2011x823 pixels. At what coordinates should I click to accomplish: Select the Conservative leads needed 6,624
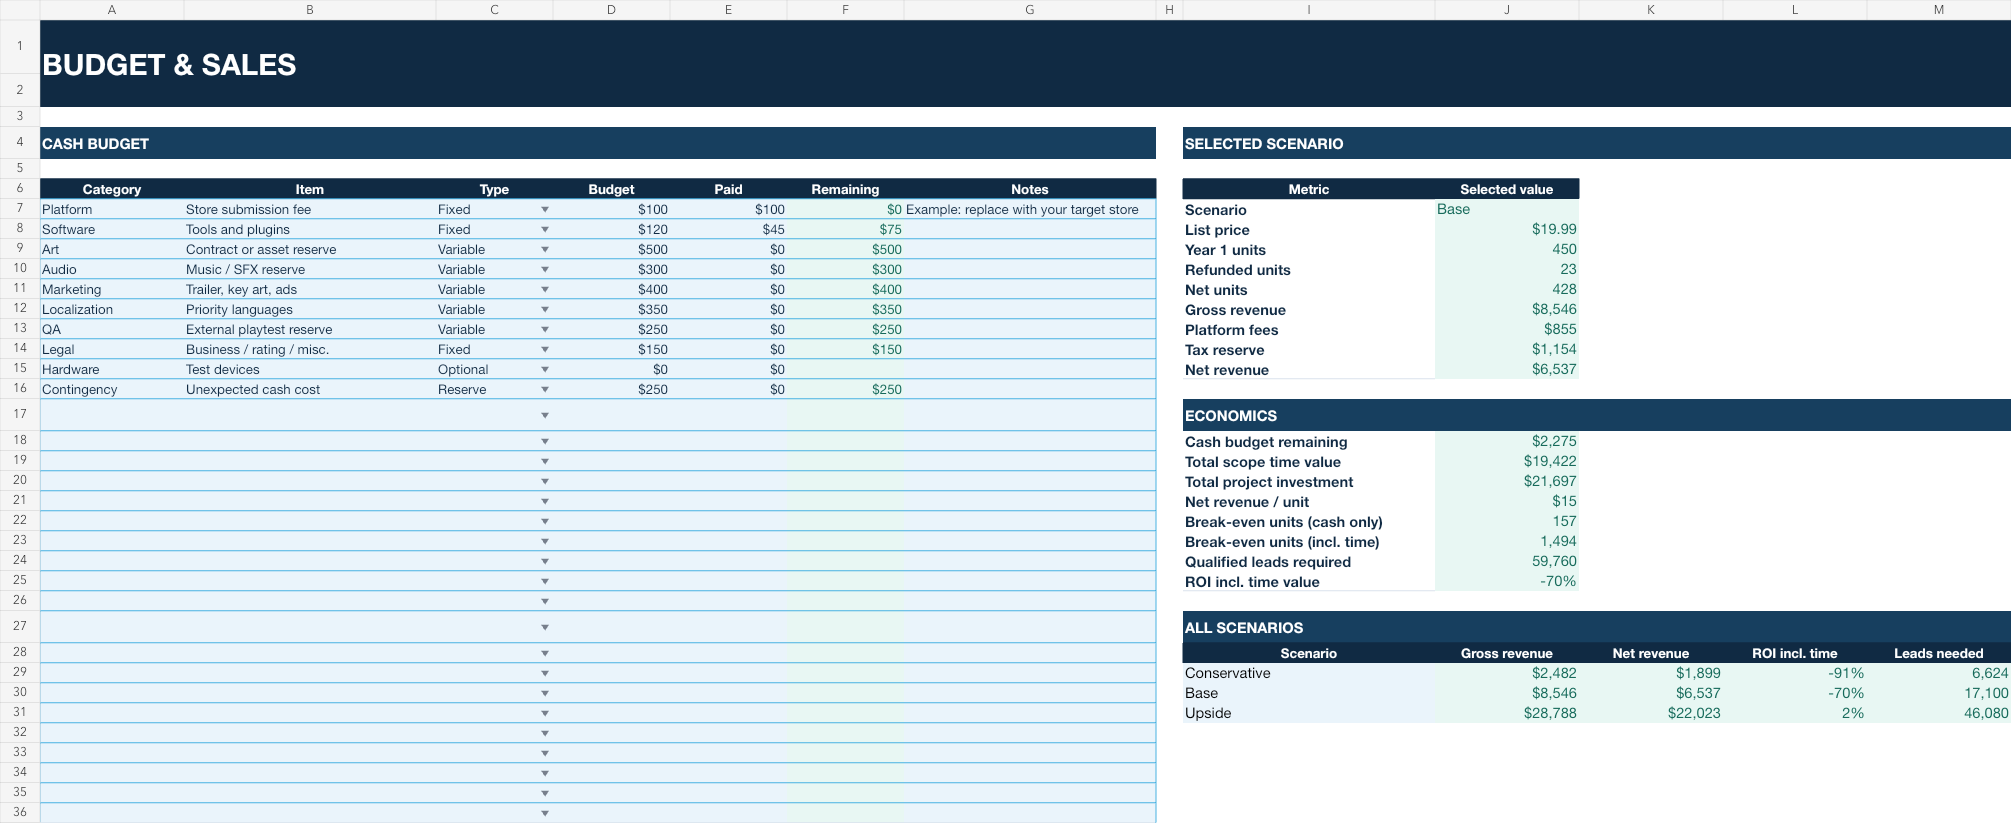pyautogui.click(x=1938, y=673)
